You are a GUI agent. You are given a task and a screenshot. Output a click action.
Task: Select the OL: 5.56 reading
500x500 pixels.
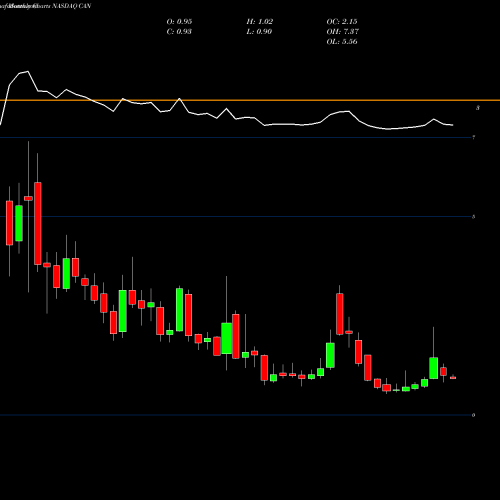tap(342, 42)
